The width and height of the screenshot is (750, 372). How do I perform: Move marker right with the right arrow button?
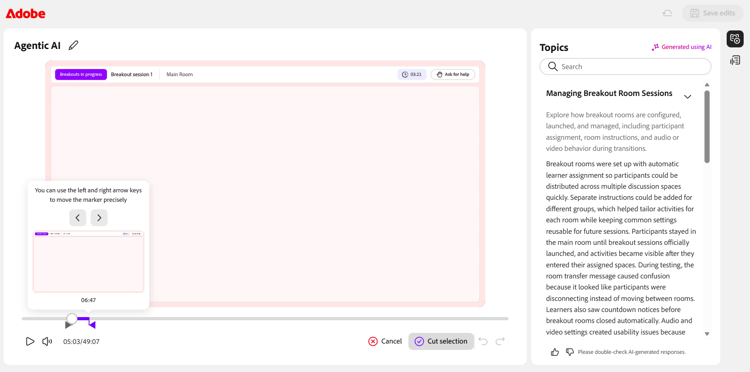click(99, 218)
